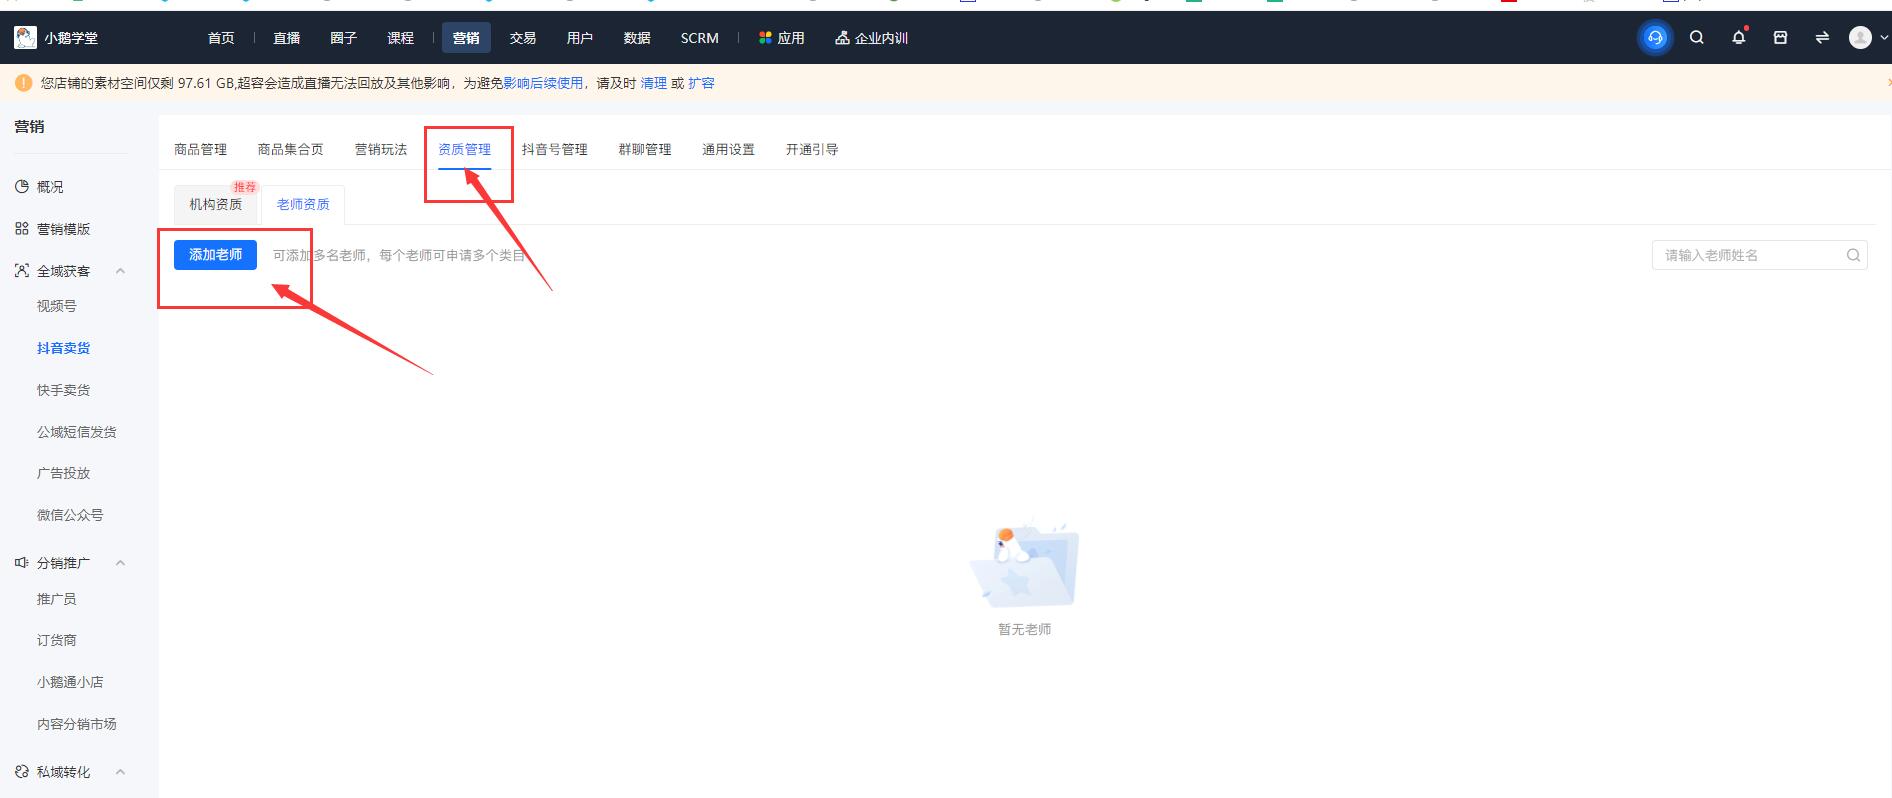Click the 小鹅学堂 logo icon
The image size is (1892, 798).
pos(25,38)
